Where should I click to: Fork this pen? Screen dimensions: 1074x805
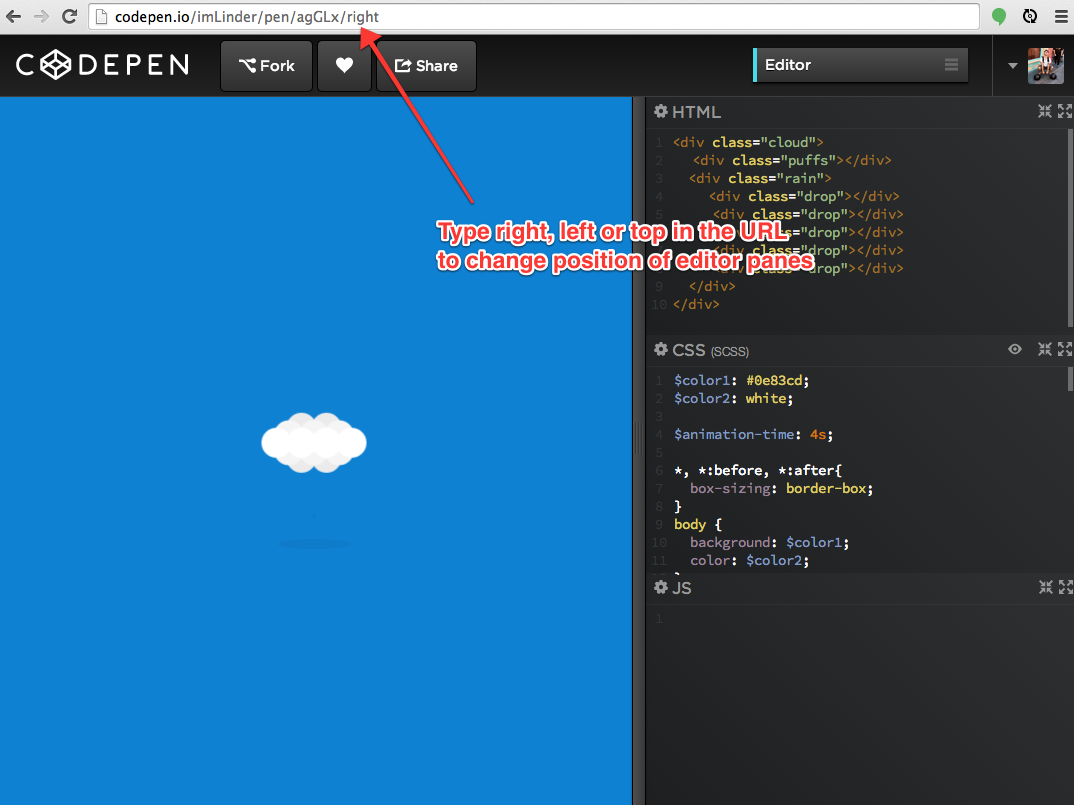click(x=266, y=65)
